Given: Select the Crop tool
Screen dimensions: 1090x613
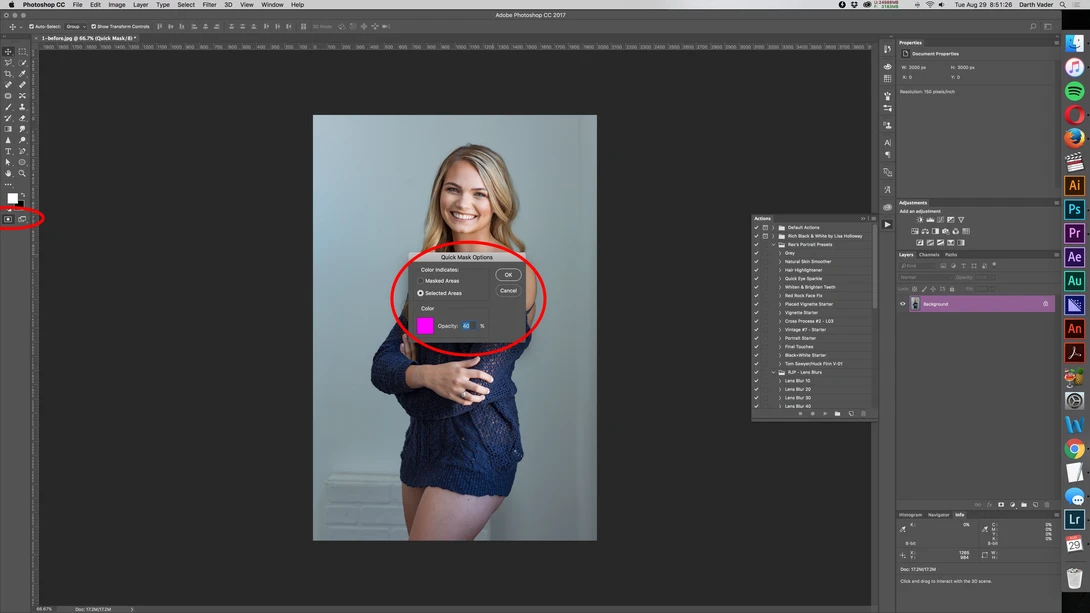Looking at the screenshot, I should 8,74.
